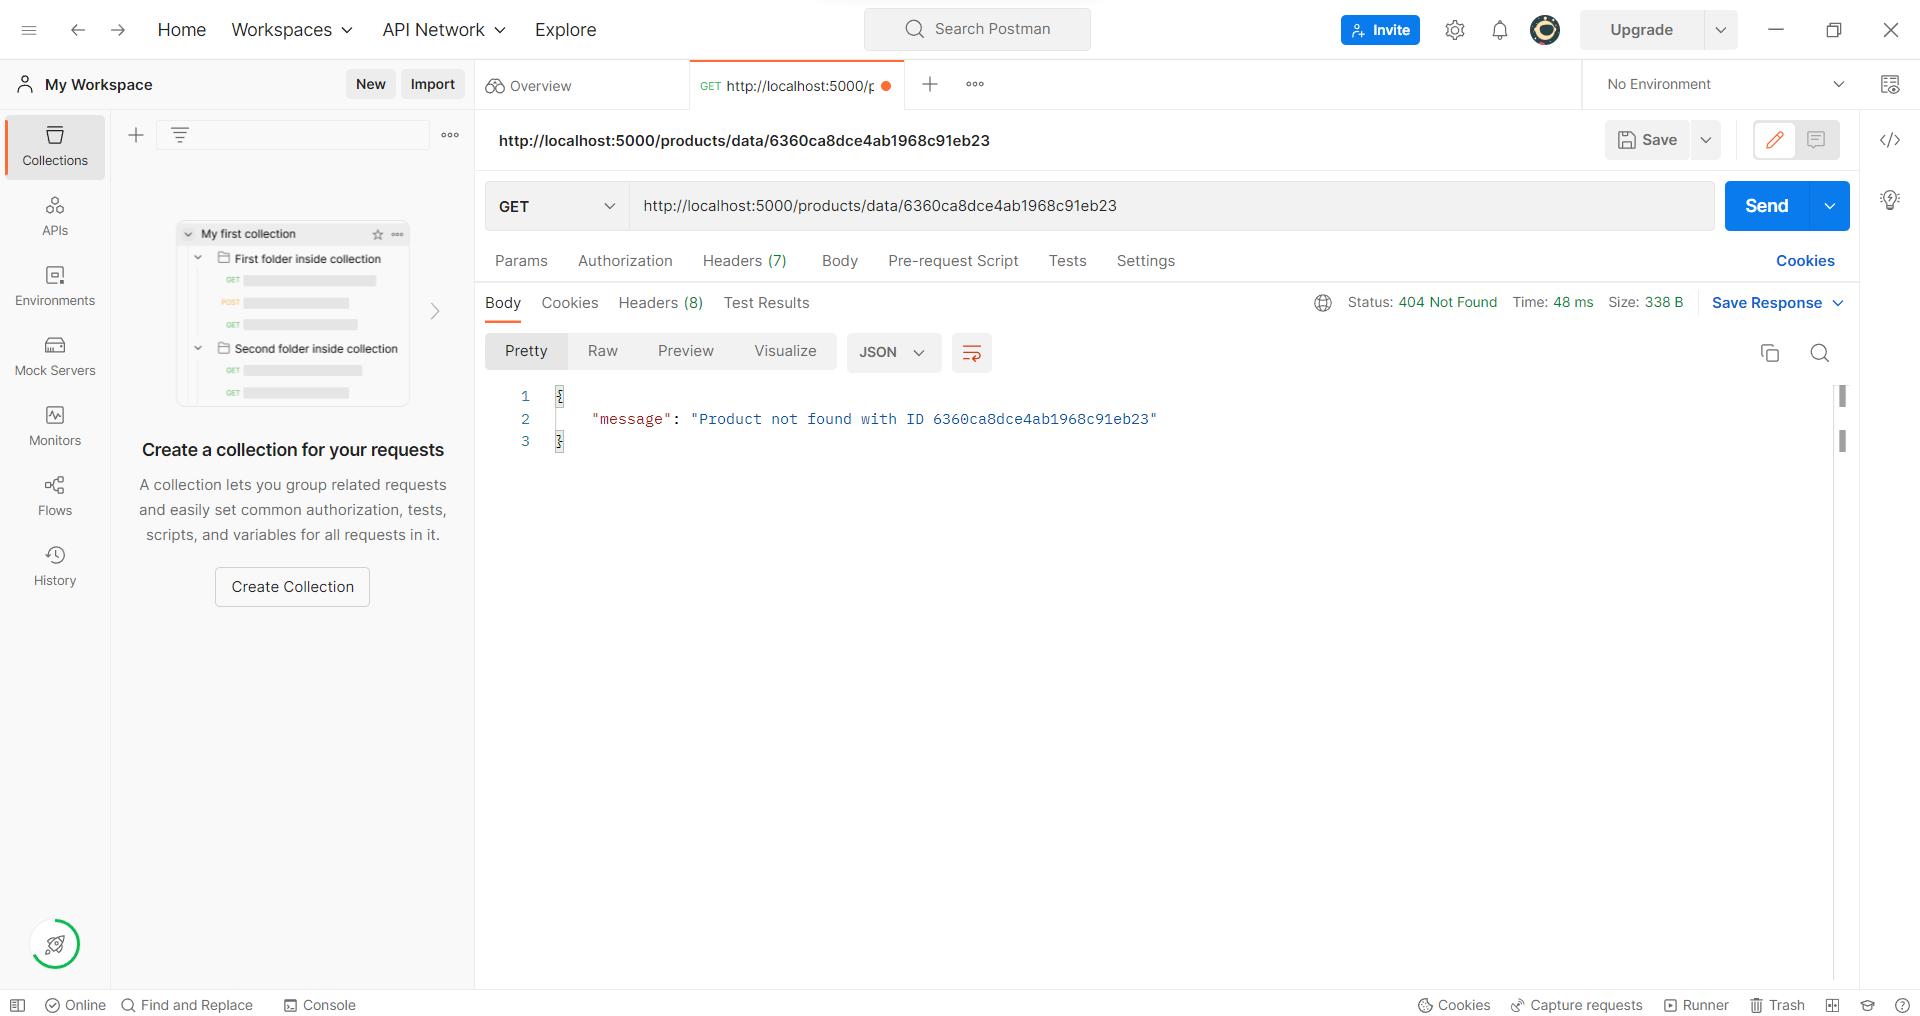This screenshot has height=1016, width=1920.
Task: Toggle two-pane view in status bar
Action: (x=1832, y=1005)
